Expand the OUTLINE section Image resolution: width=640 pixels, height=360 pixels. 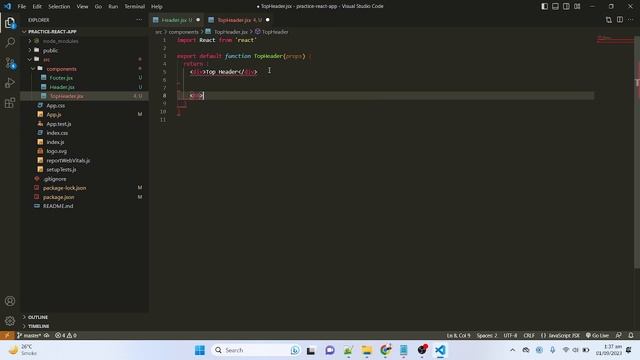[38, 317]
